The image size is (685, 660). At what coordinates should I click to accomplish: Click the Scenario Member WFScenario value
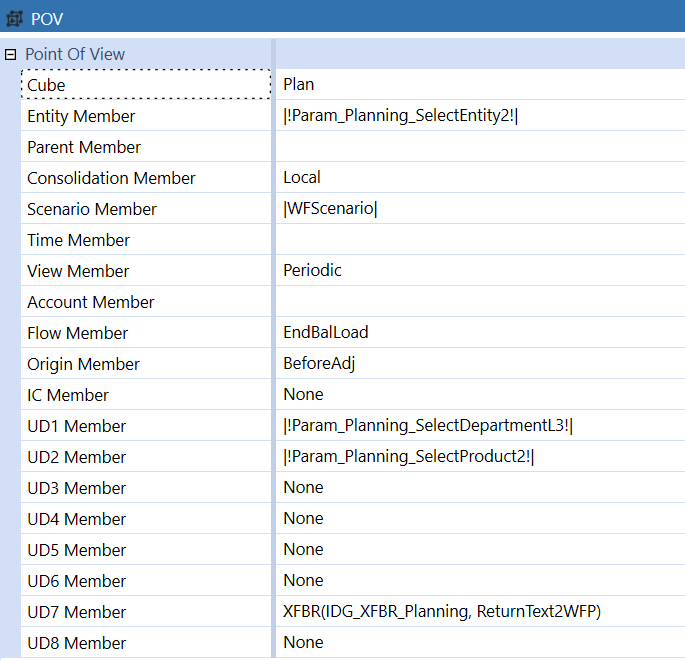coord(478,209)
